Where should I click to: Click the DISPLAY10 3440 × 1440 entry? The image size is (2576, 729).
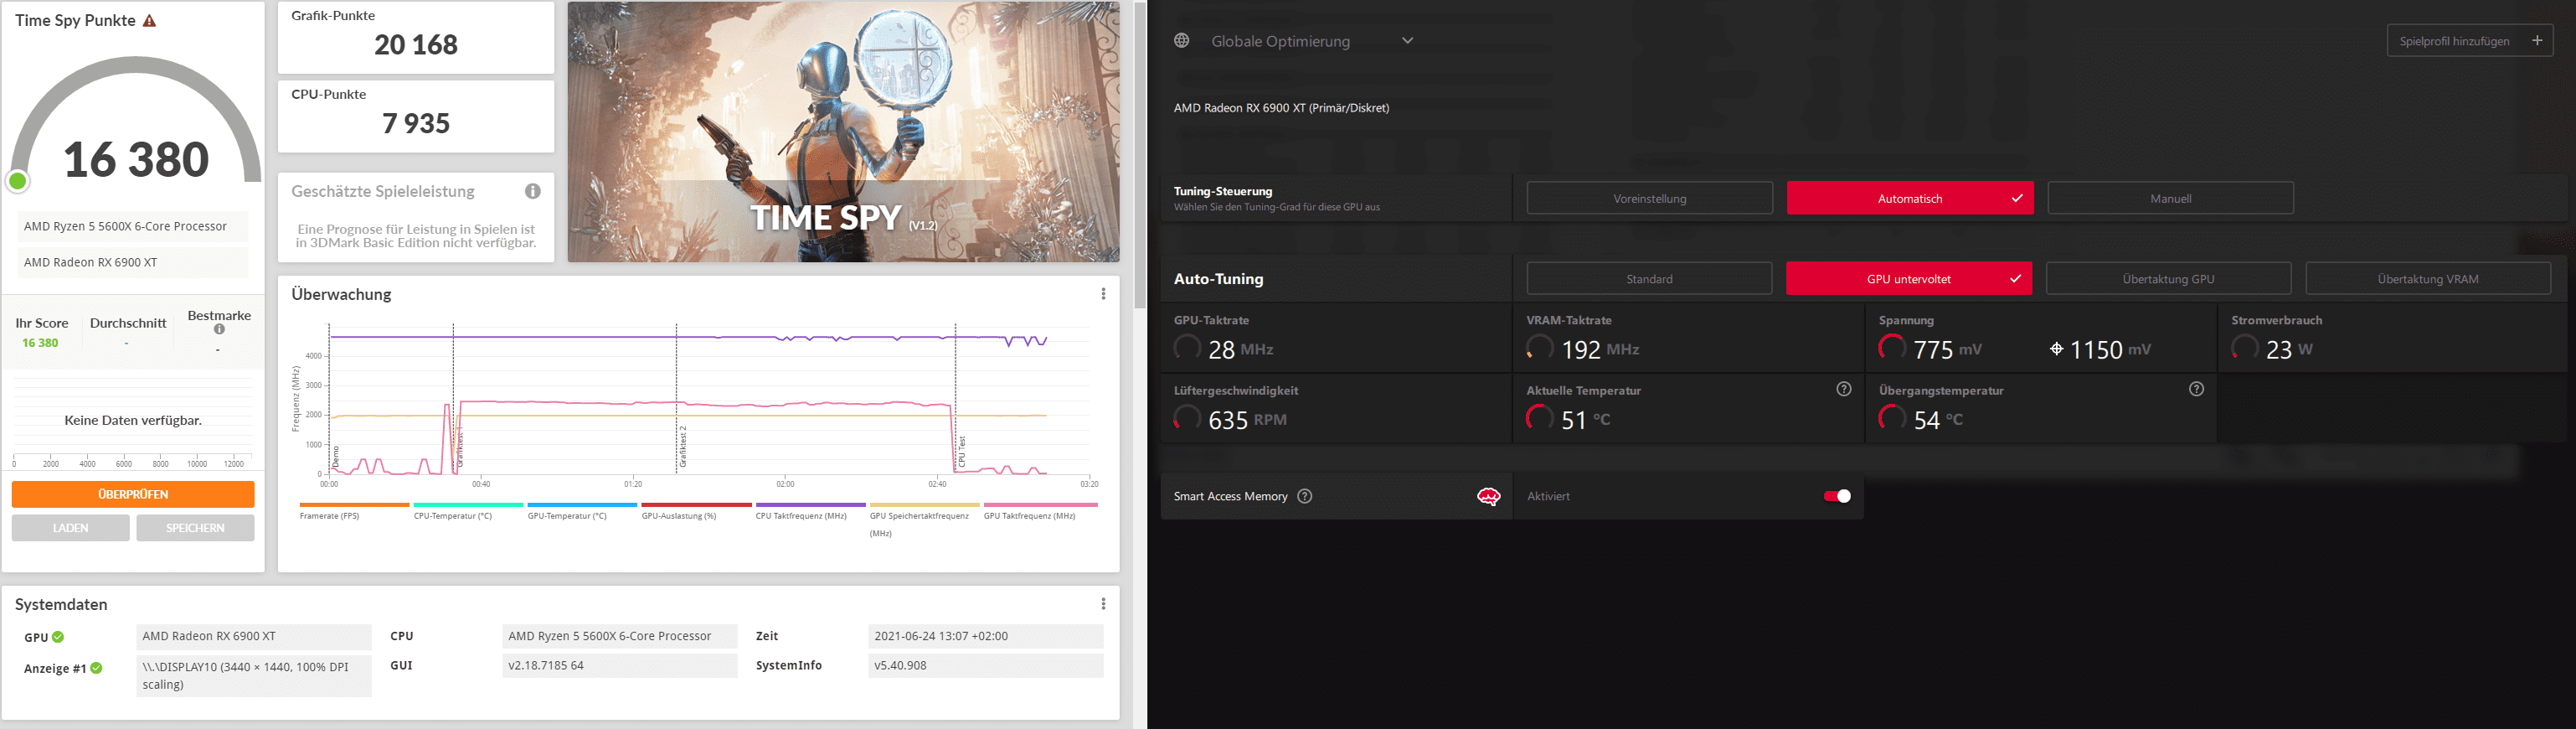(x=254, y=675)
